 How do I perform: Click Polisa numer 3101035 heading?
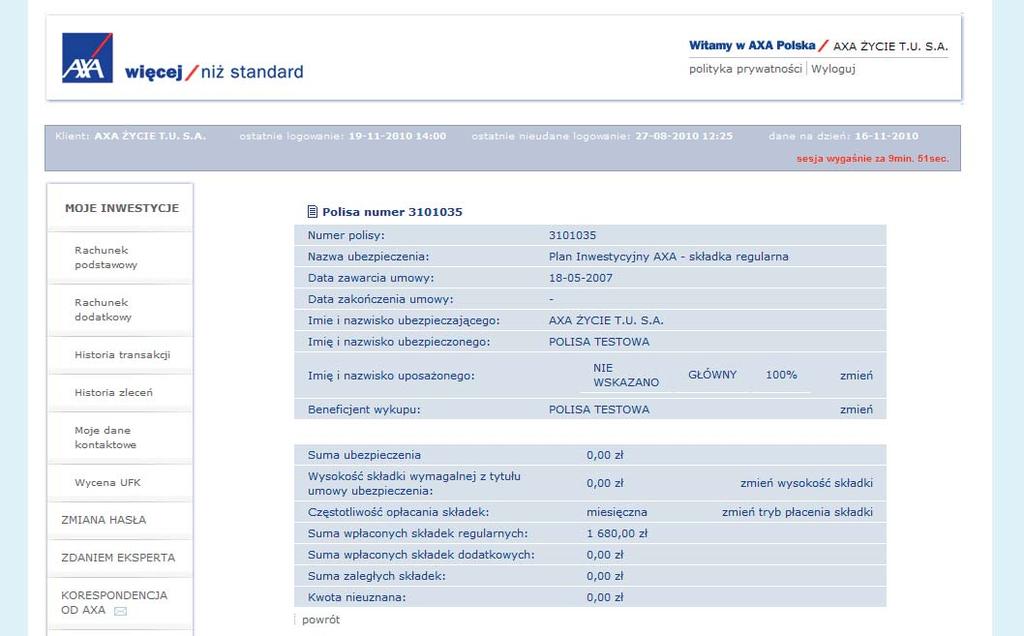pos(392,212)
